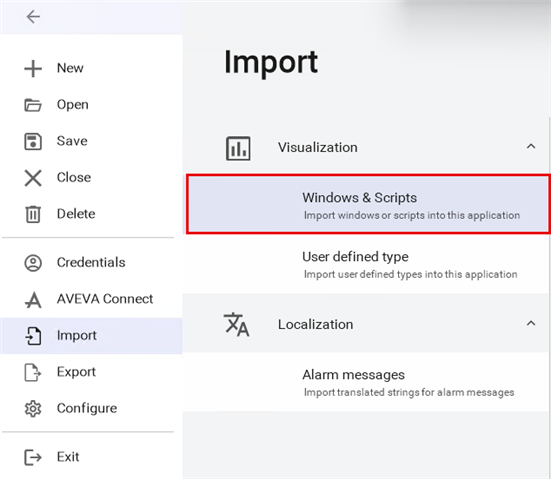
Task: Click the Export file icon
Action: click(x=33, y=373)
